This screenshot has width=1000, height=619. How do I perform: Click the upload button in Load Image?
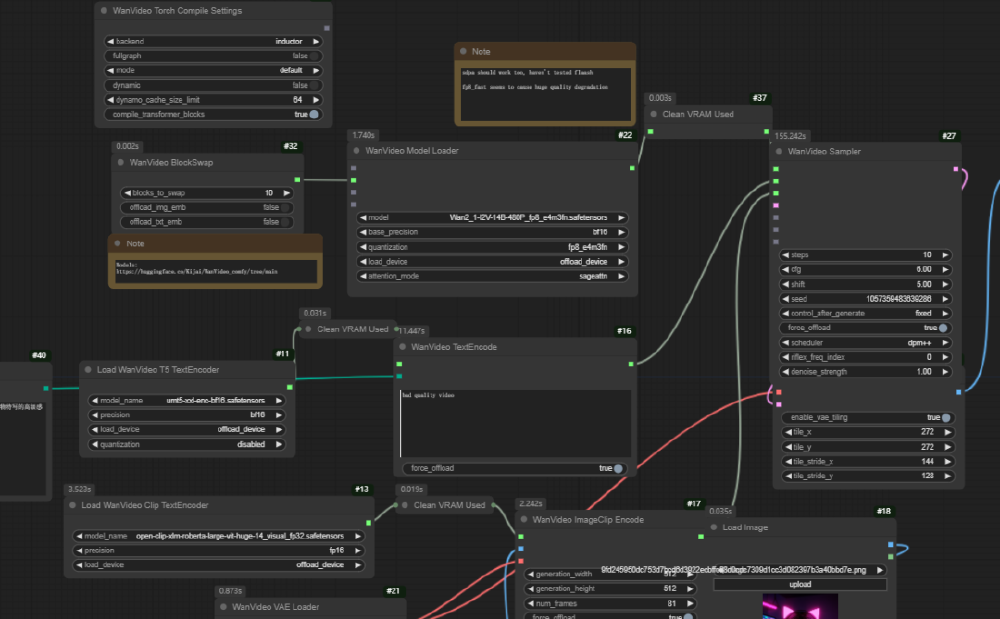point(800,584)
